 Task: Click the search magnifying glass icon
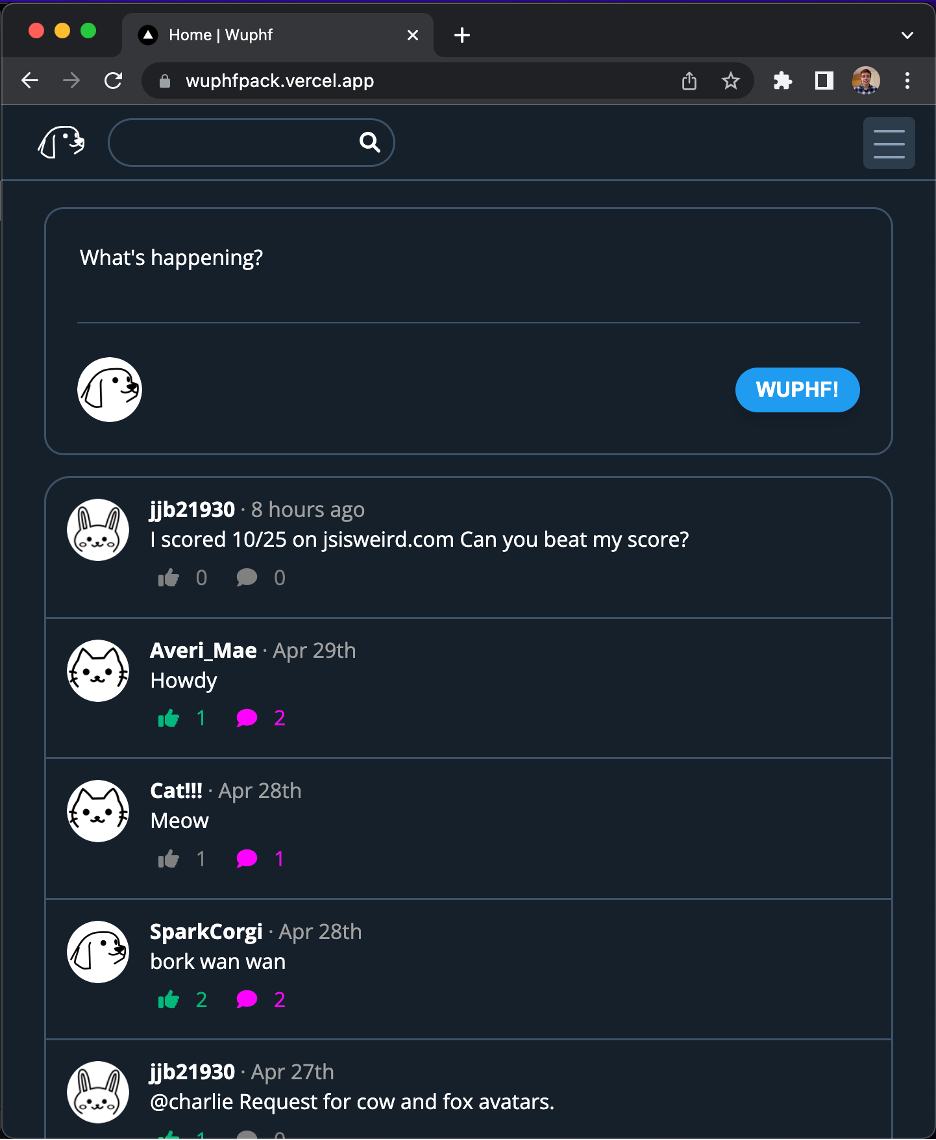point(369,142)
